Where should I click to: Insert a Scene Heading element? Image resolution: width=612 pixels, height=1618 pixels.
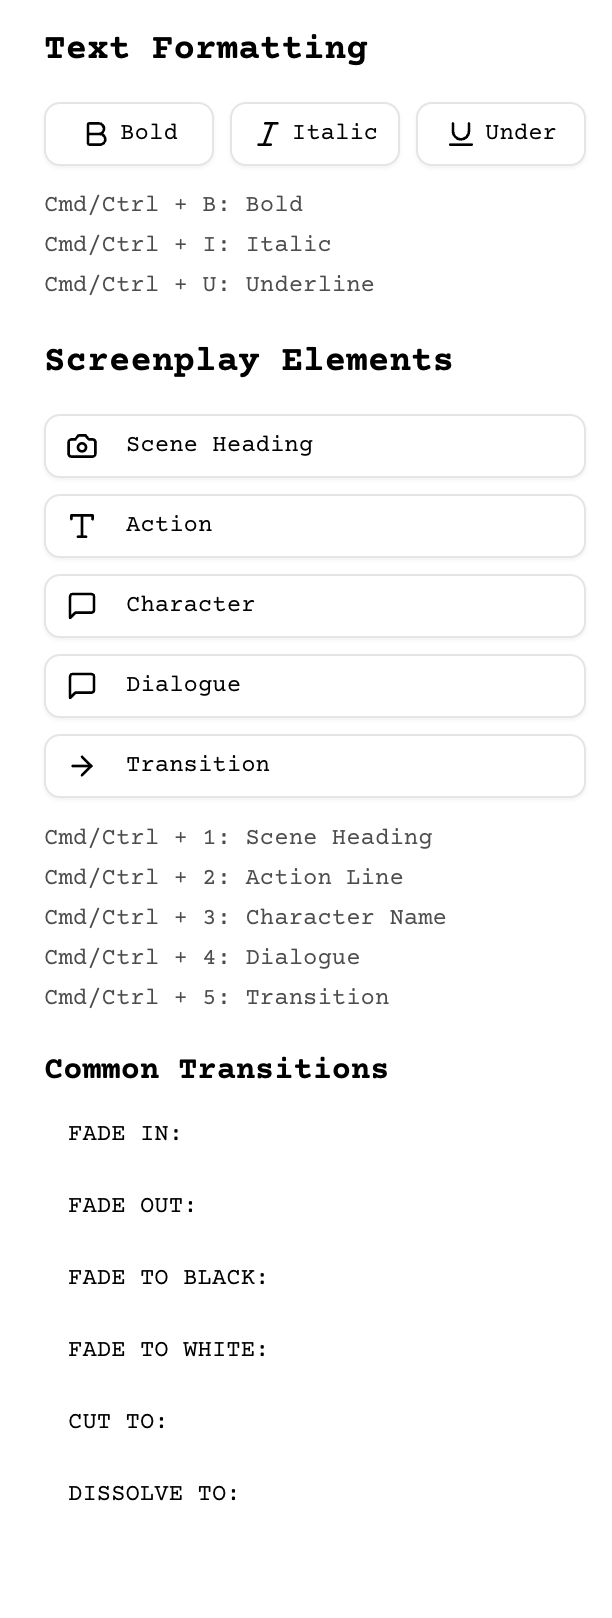(x=315, y=446)
